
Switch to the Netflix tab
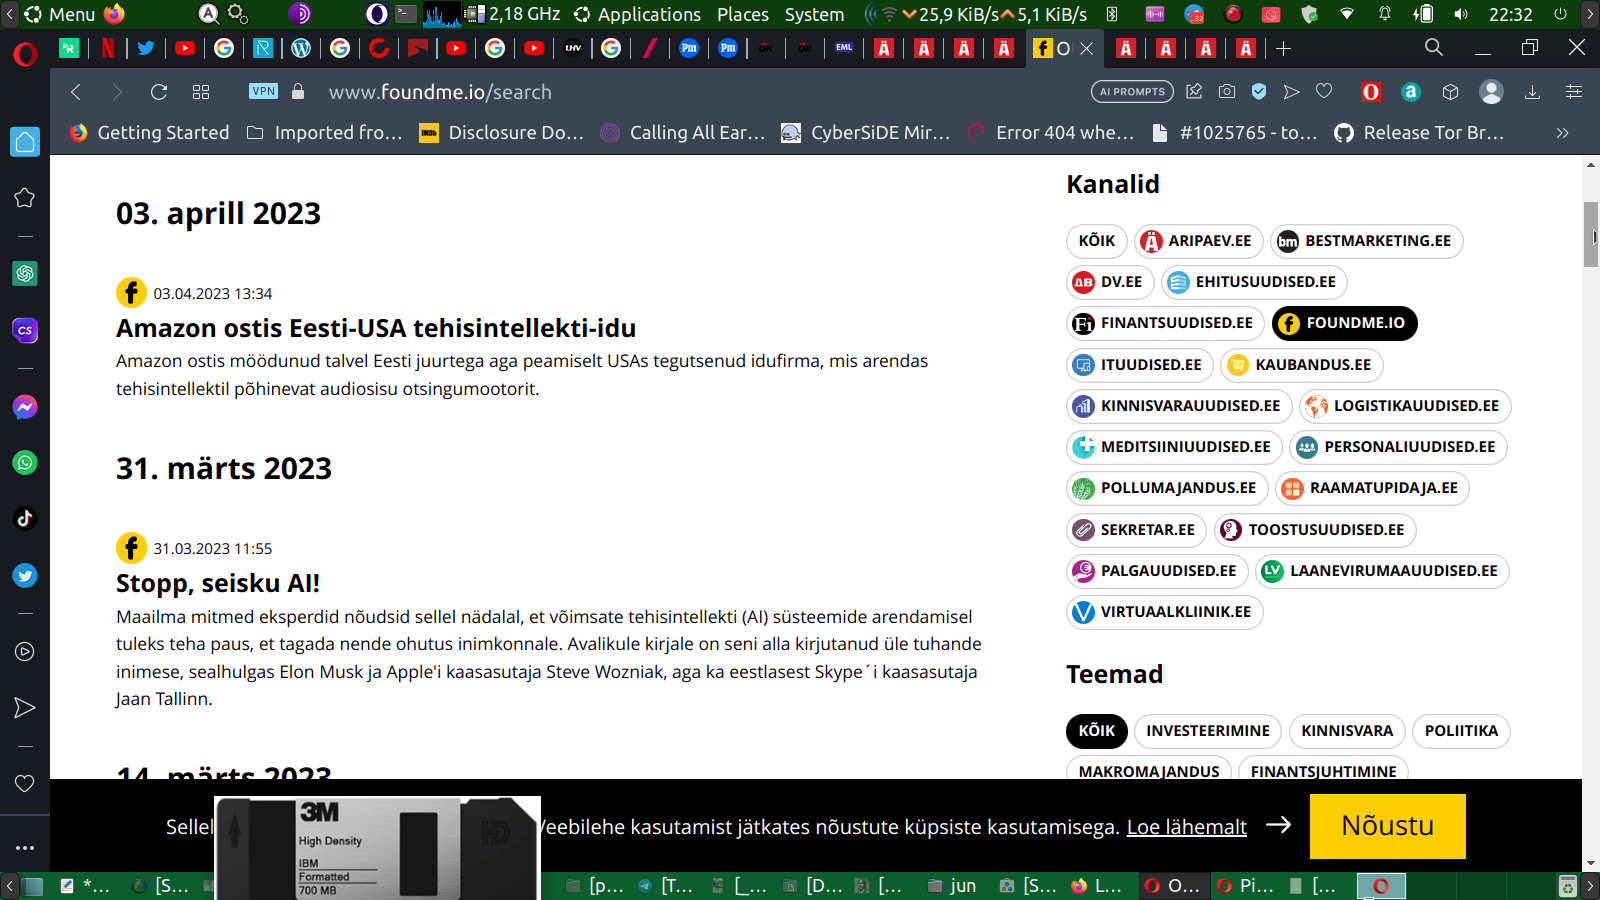[x=108, y=48]
